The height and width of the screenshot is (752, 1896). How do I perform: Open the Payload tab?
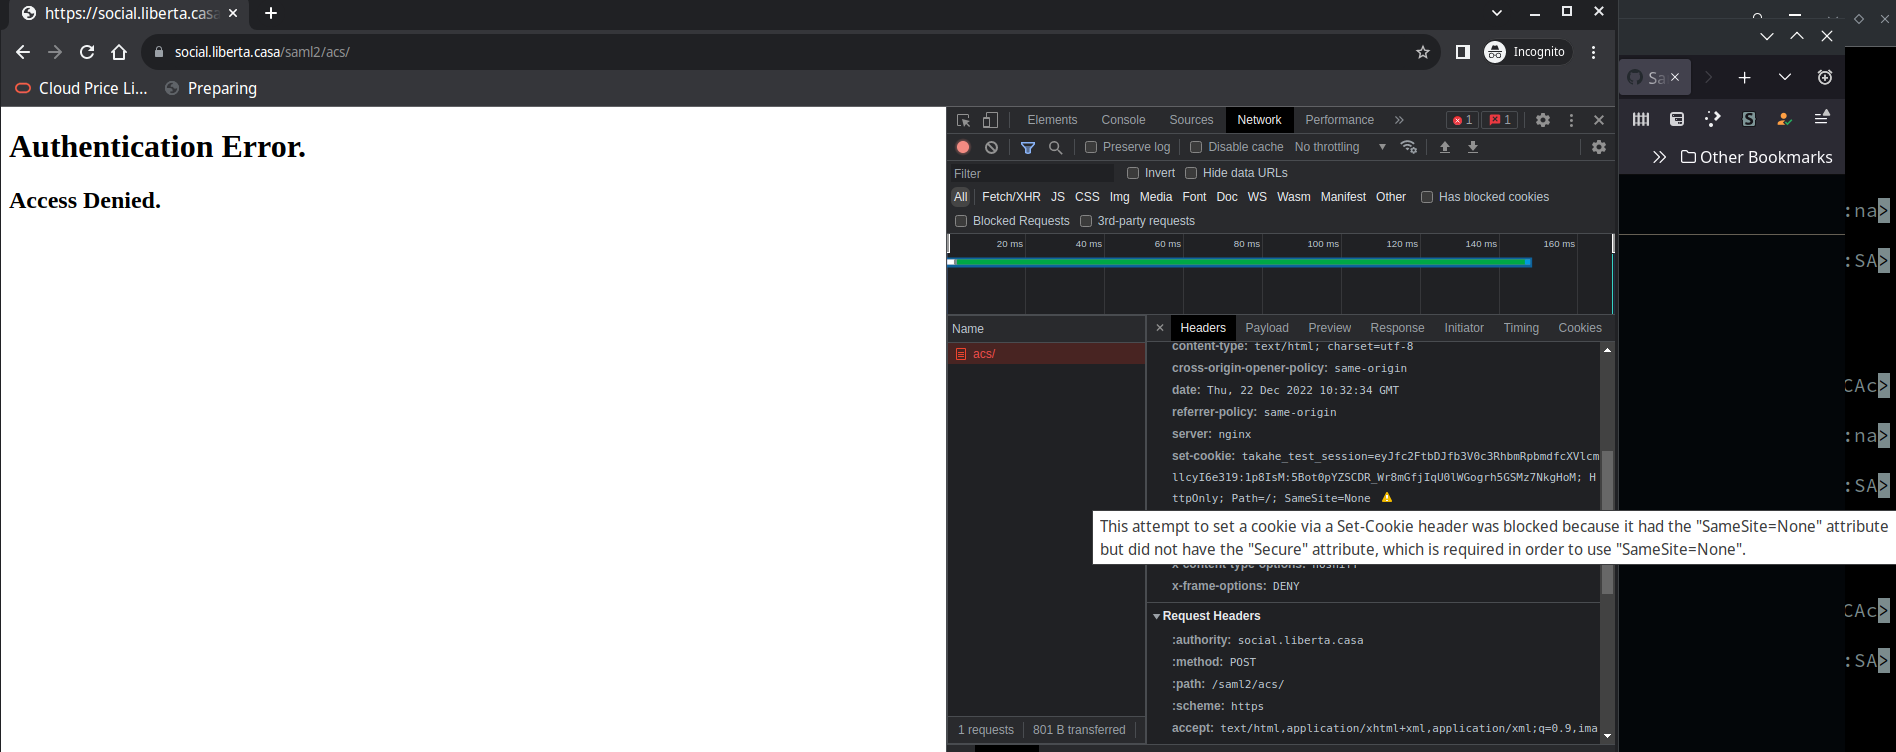click(1266, 328)
